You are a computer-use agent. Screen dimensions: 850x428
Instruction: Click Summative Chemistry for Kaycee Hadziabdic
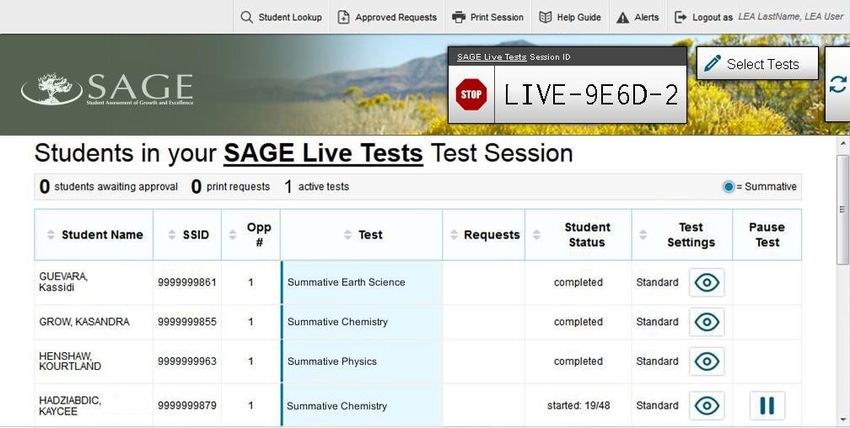[362, 406]
